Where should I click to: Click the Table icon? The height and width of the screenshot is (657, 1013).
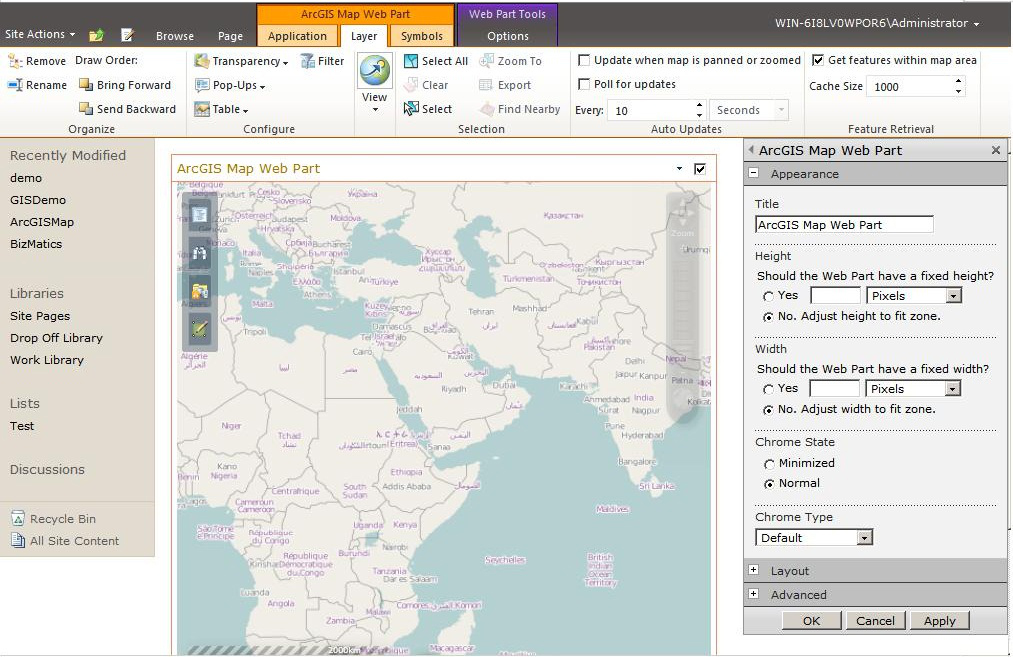point(202,109)
